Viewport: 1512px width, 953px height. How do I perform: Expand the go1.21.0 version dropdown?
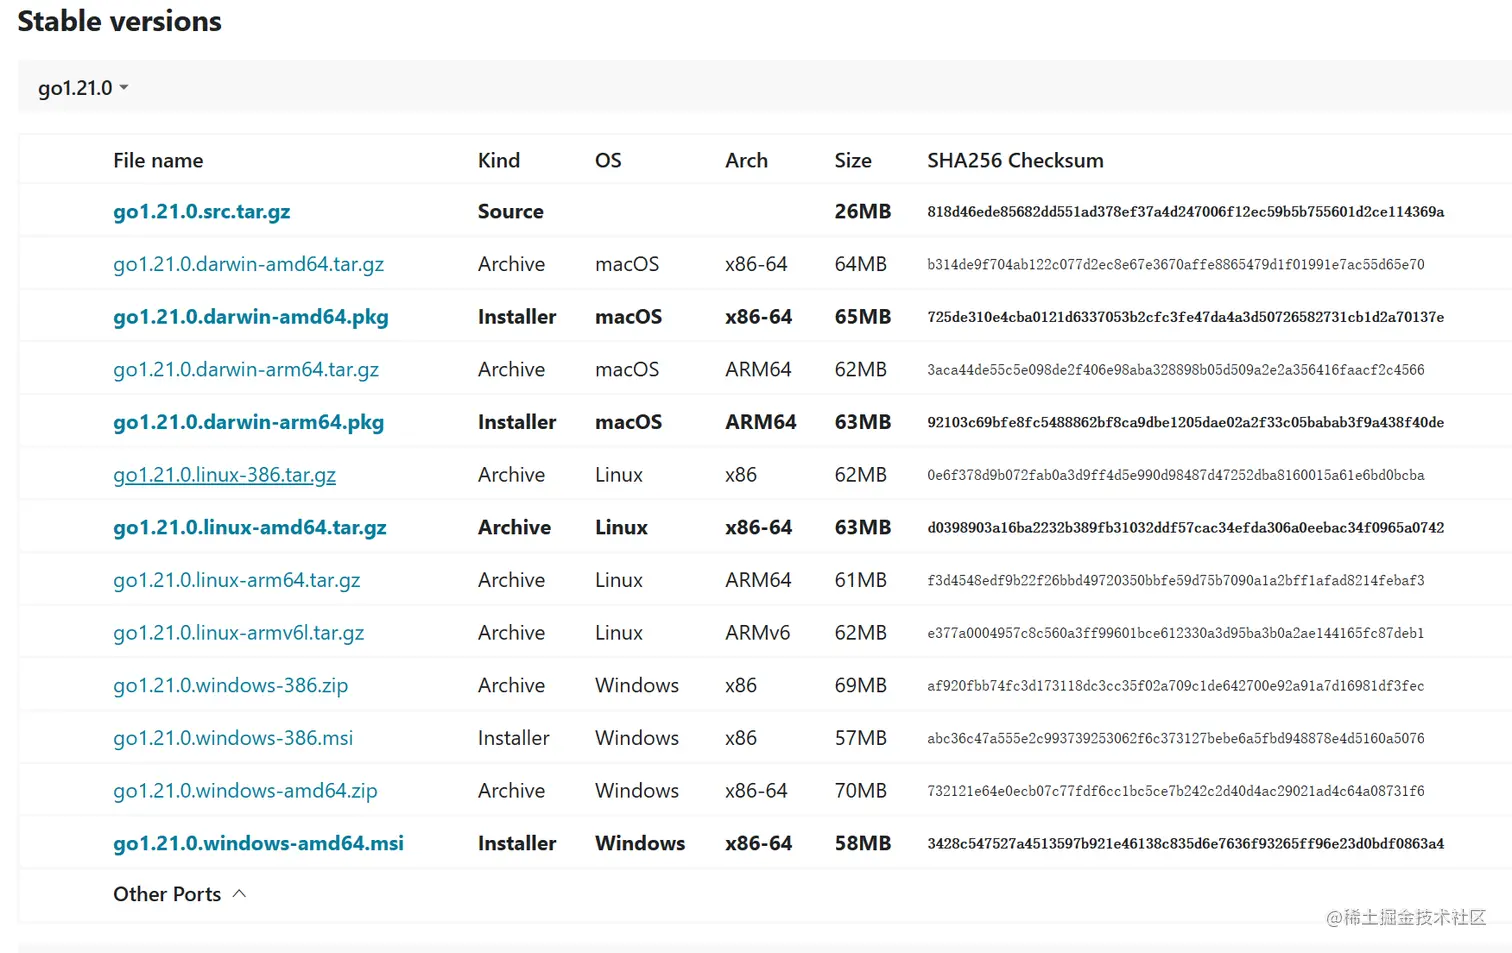(83, 88)
